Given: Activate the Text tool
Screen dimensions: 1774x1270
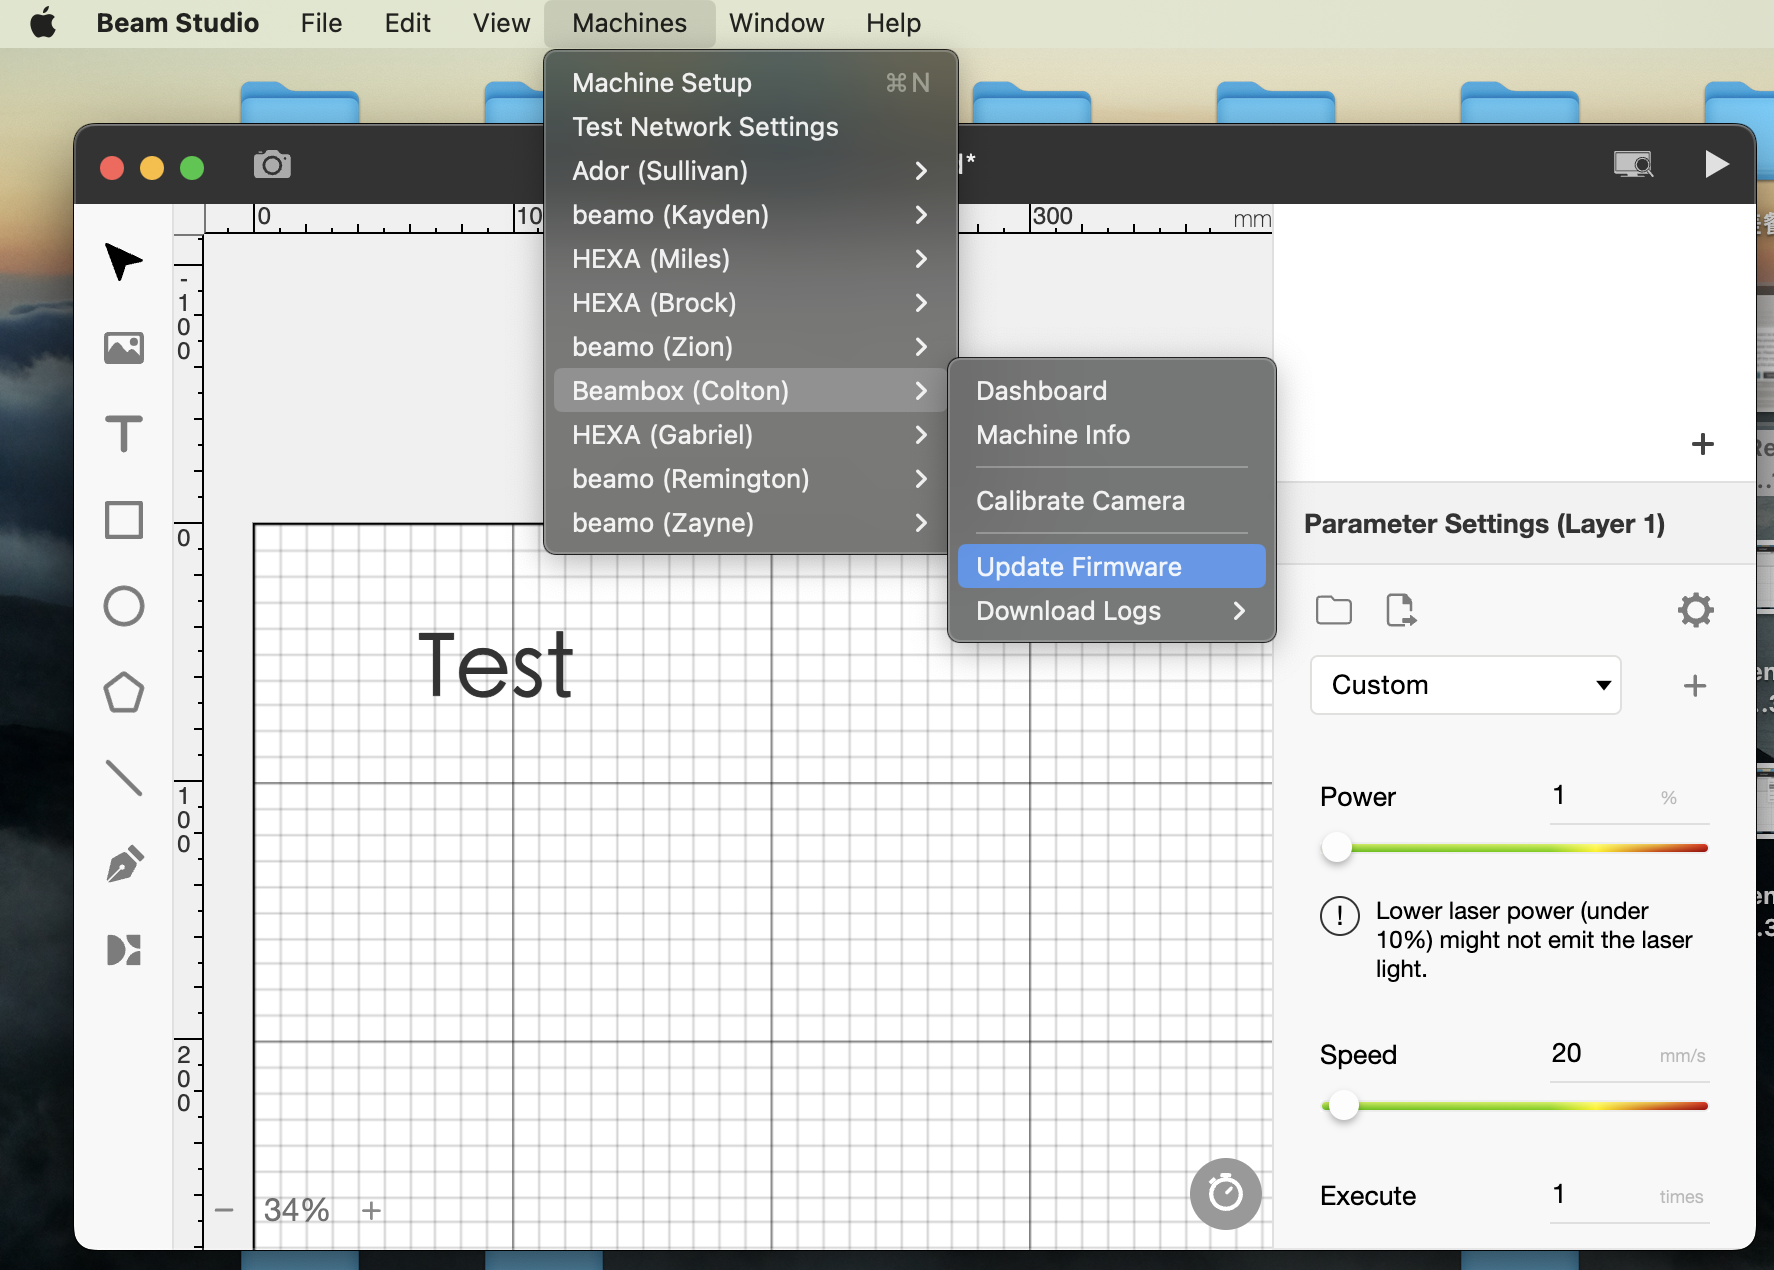Looking at the screenshot, I should pos(123,434).
